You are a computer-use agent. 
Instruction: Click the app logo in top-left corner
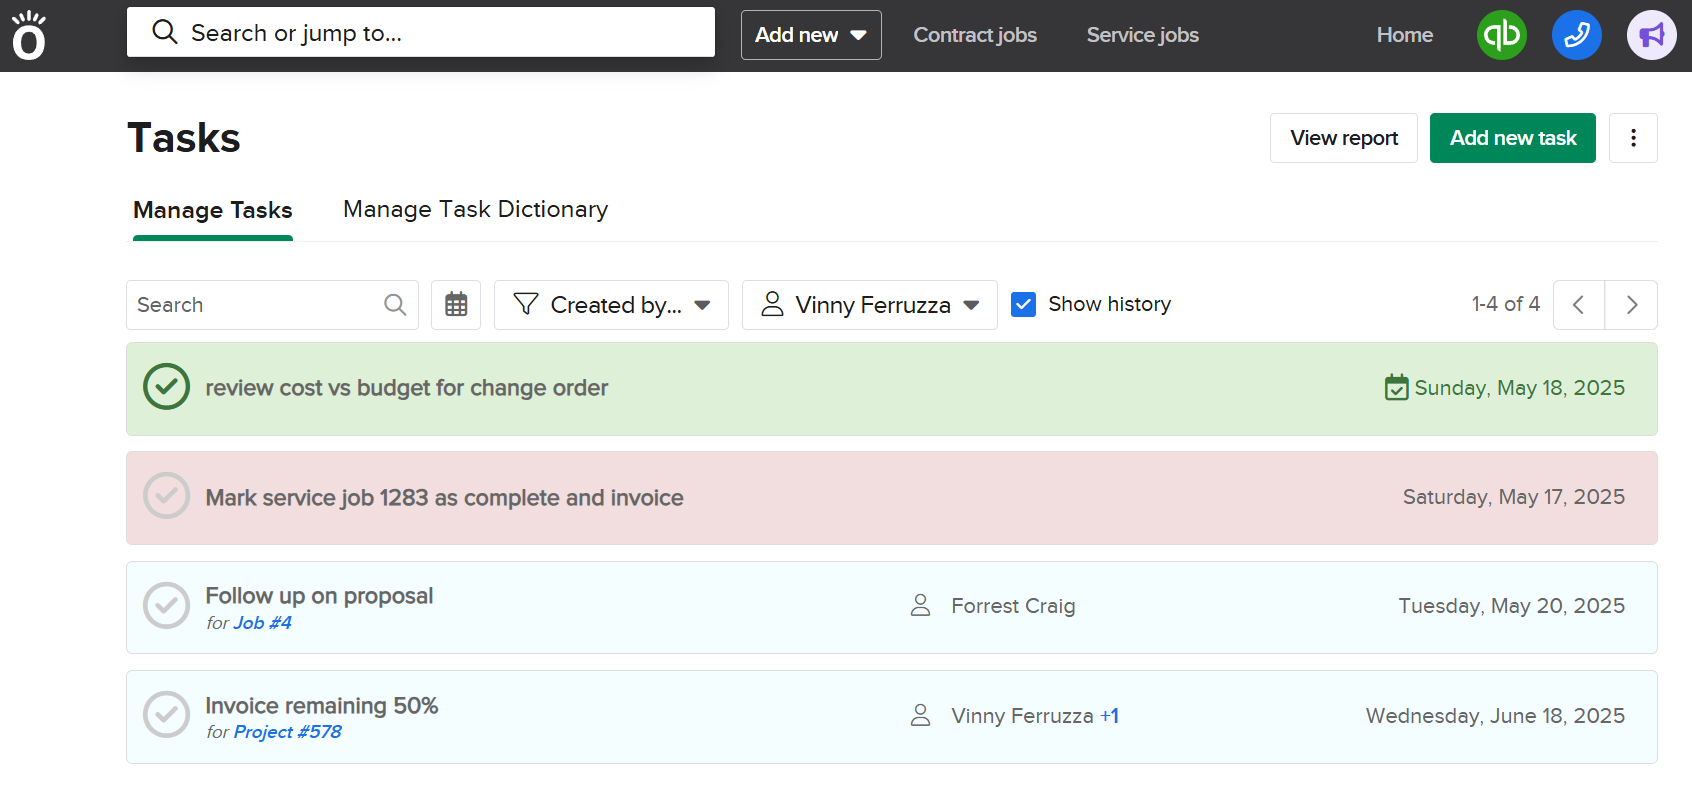29,36
